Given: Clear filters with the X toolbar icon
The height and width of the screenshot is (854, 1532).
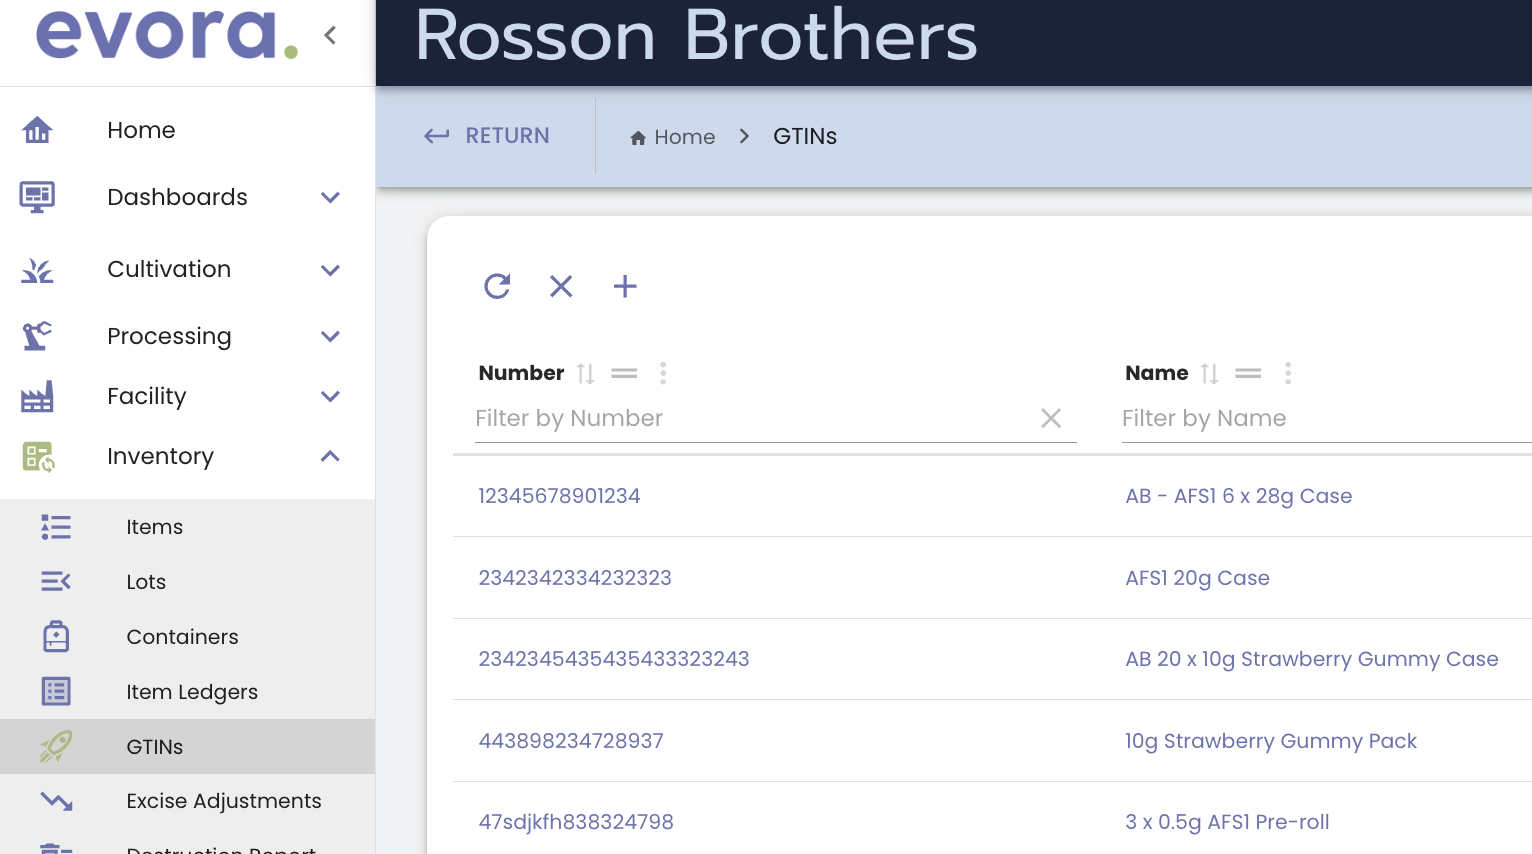Looking at the screenshot, I should click(x=561, y=286).
